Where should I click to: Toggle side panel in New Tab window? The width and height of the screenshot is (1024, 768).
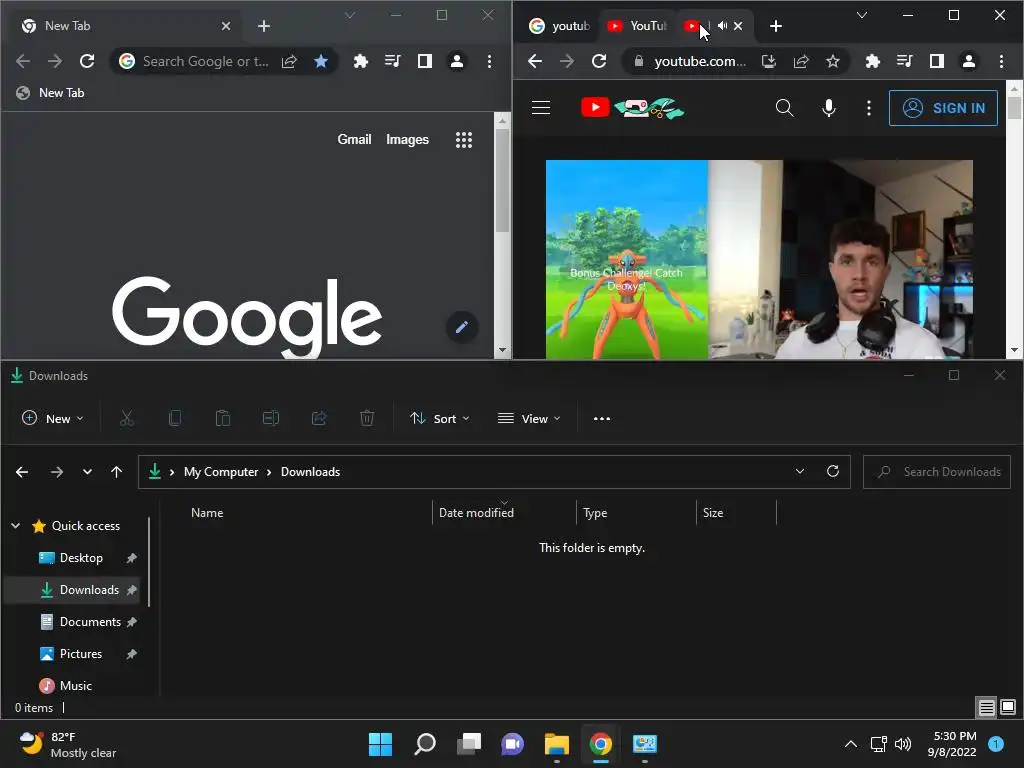424,61
